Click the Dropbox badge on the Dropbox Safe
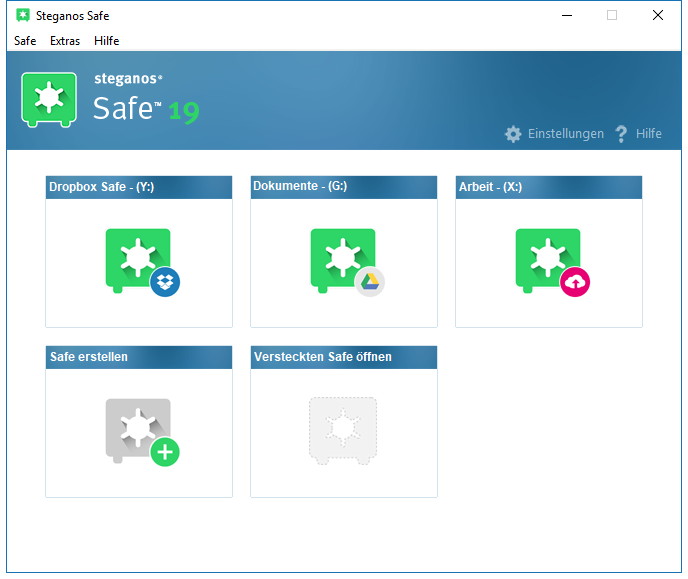Image resolution: width=688 pixels, height=579 pixels. coord(165,282)
